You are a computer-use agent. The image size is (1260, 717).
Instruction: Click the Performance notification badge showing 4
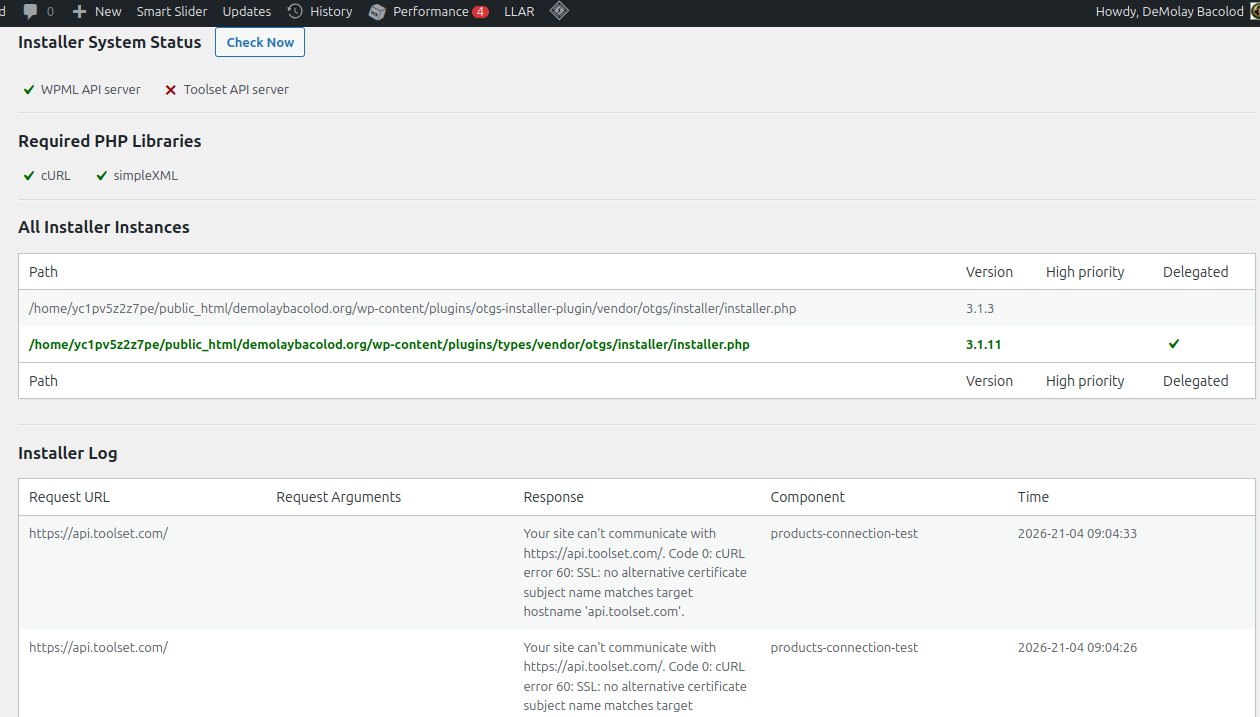click(x=480, y=12)
